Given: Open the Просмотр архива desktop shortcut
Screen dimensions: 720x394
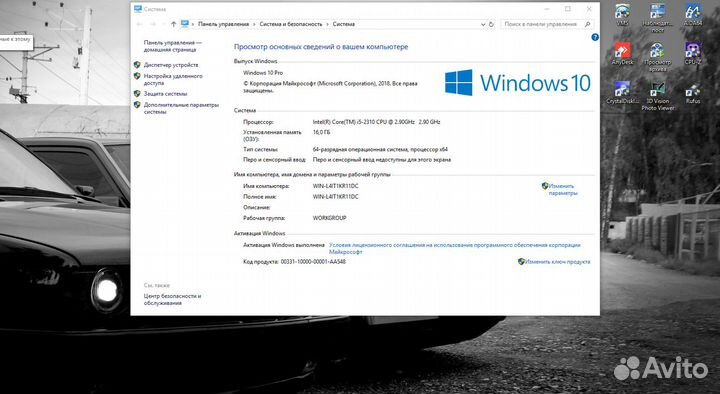Looking at the screenshot, I should (x=658, y=57).
